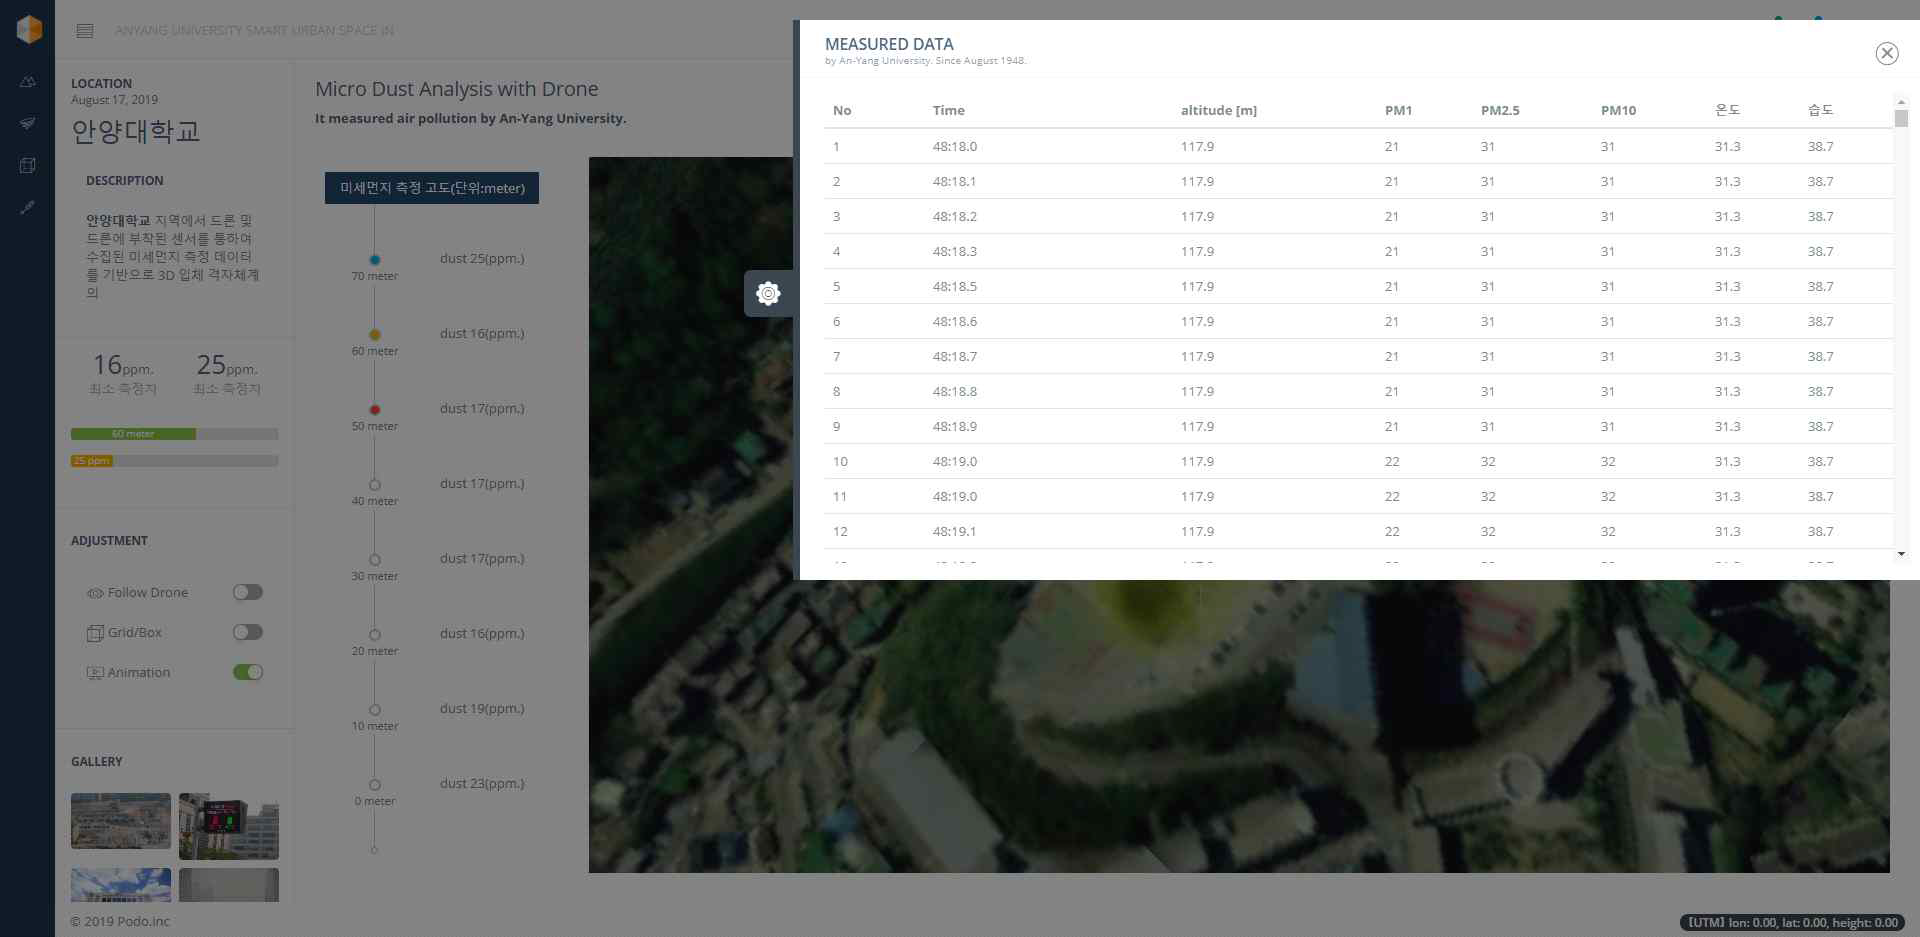Select the mountain terrain sidebar icon
This screenshot has height=937, width=1920.
pyautogui.click(x=28, y=82)
